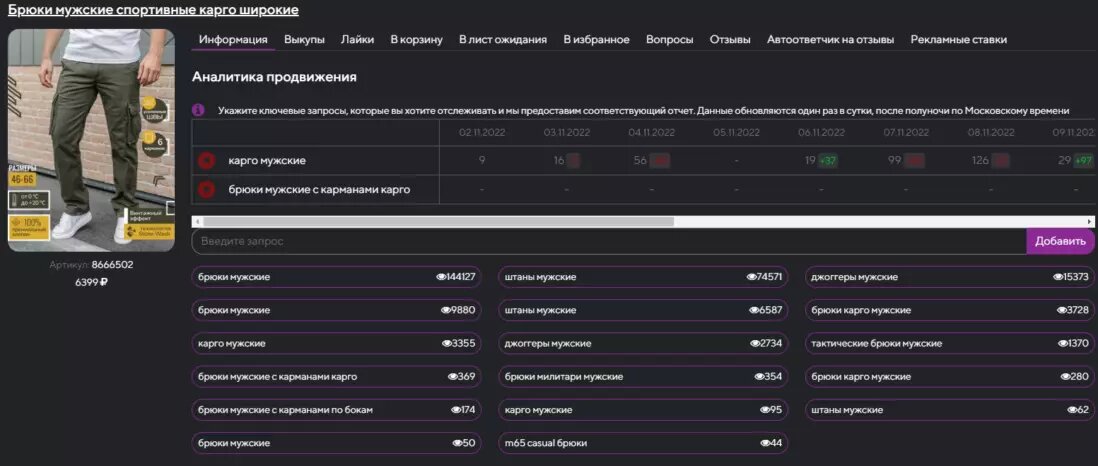The image size is (1098, 466).
Task: Click the 05.11.2022 column header
Action: coord(736,132)
